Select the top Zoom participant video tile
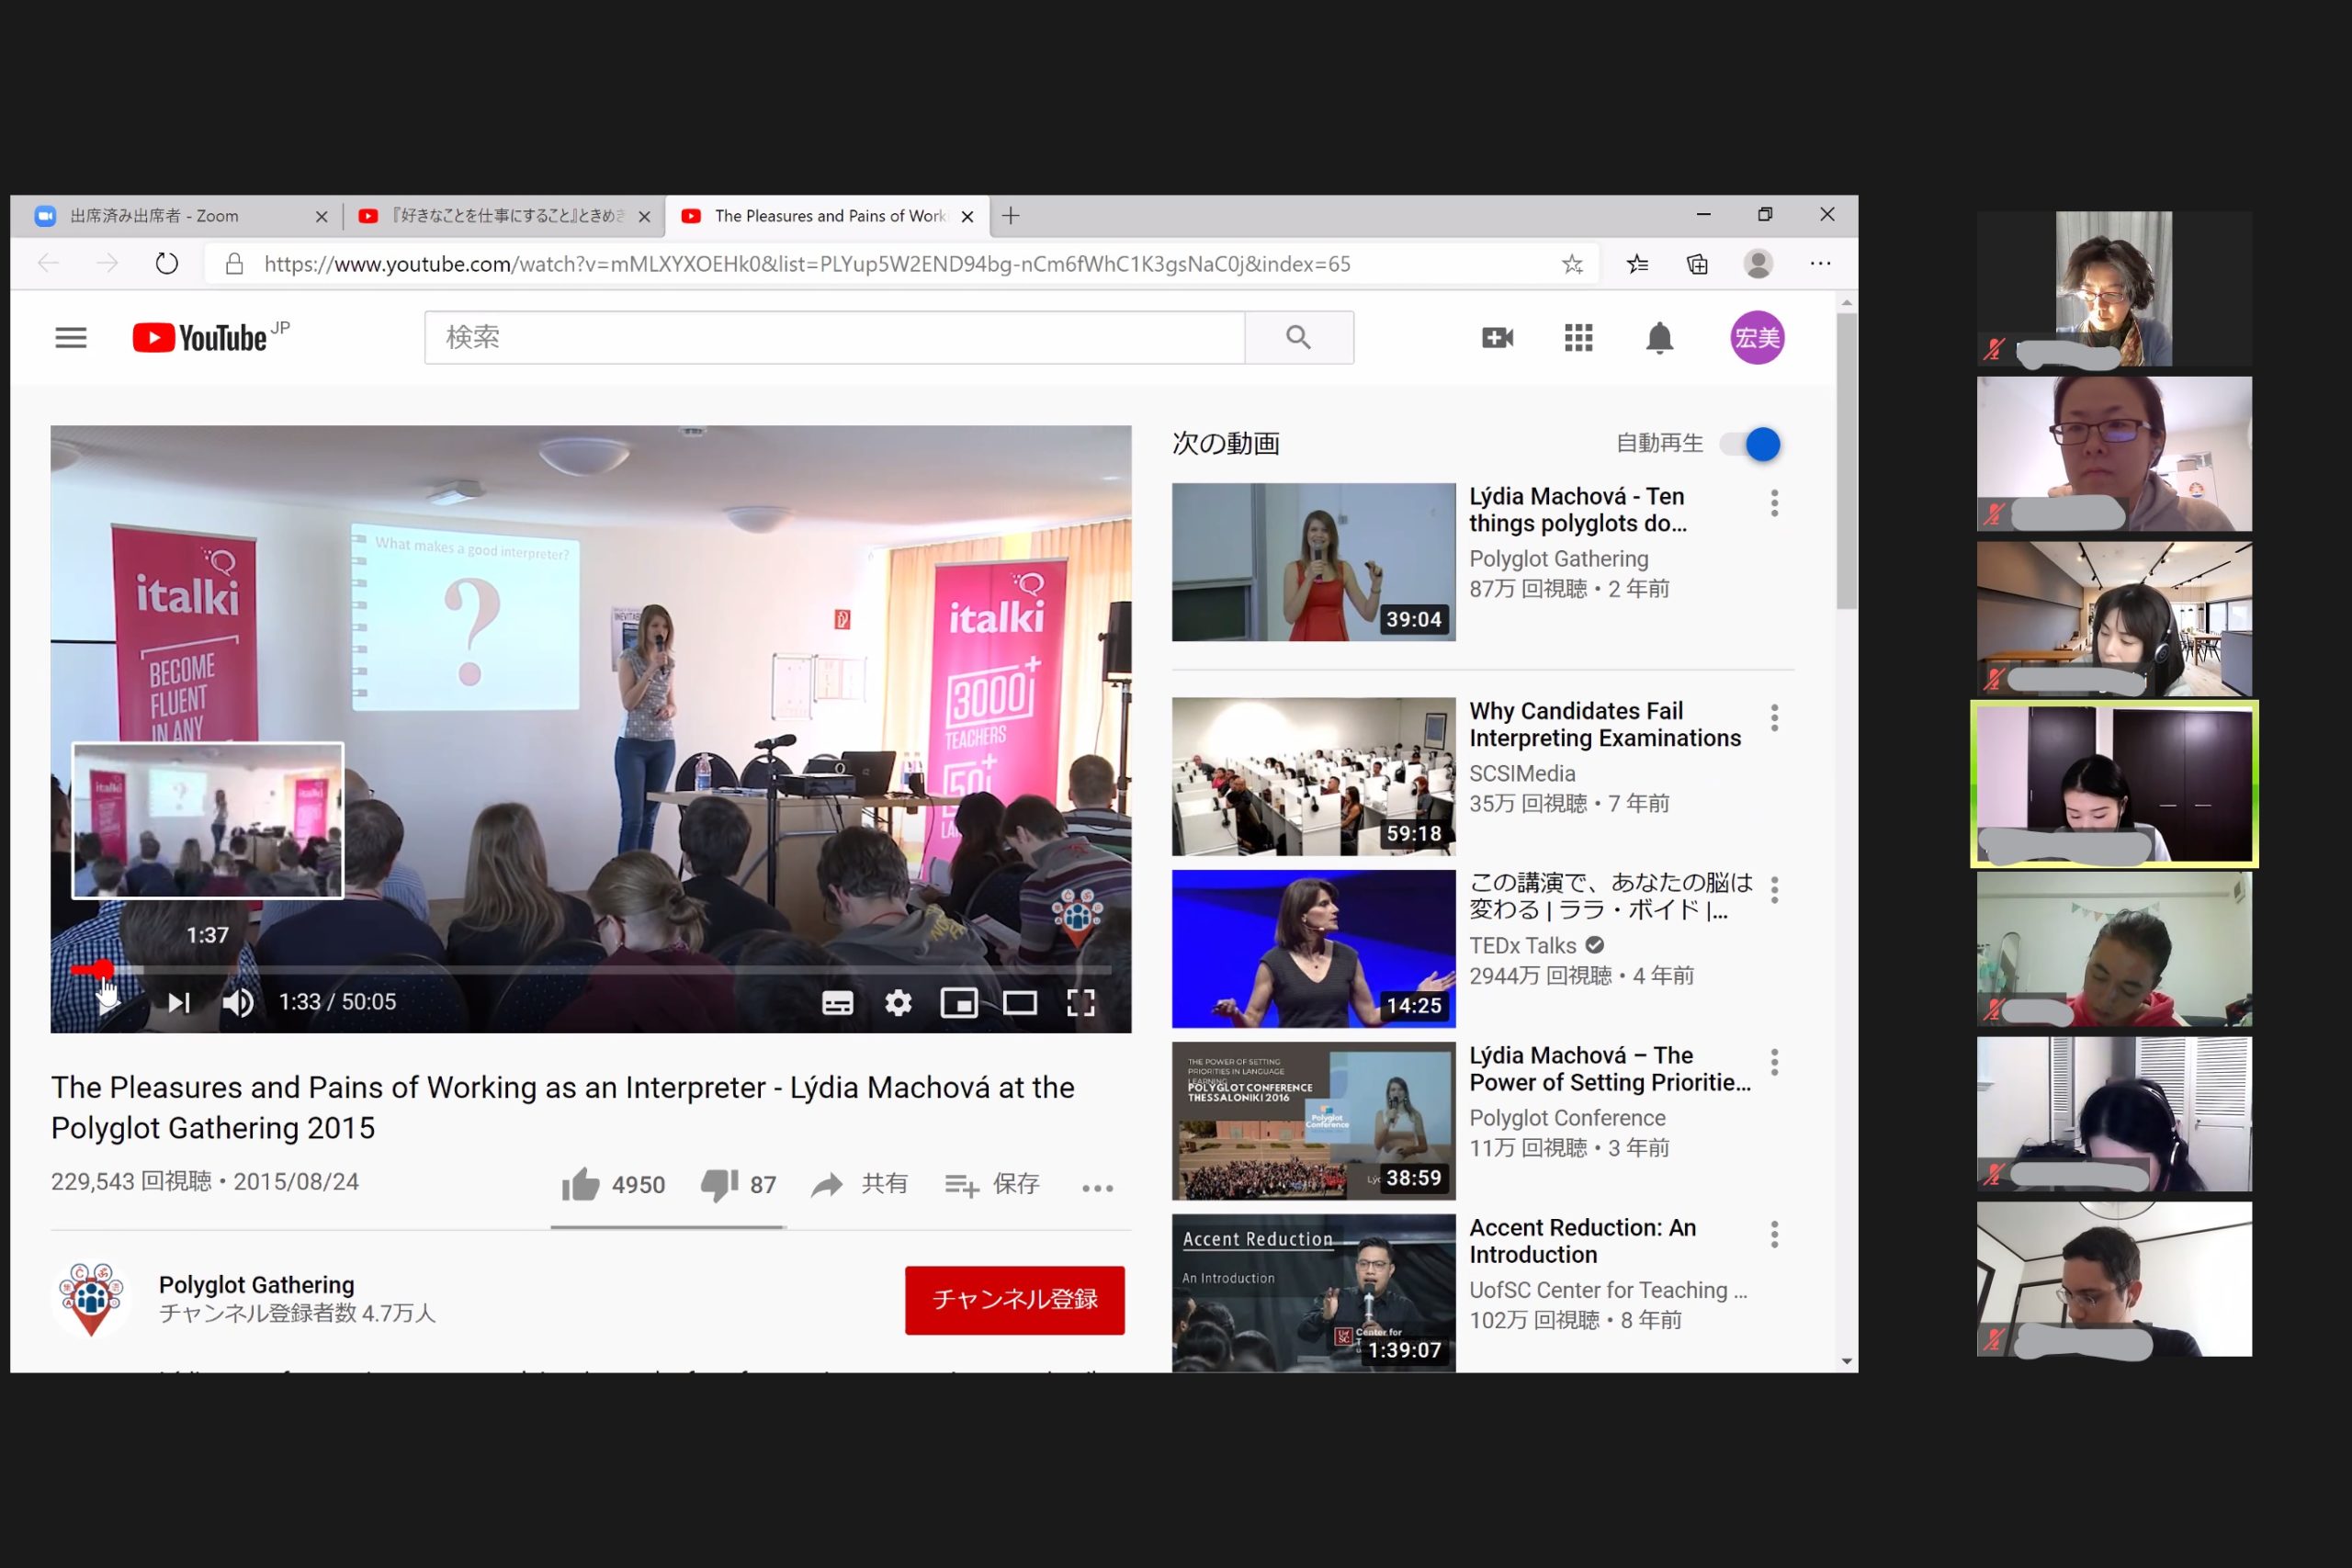Viewport: 2352px width, 1568px height. (x=2114, y=288)
